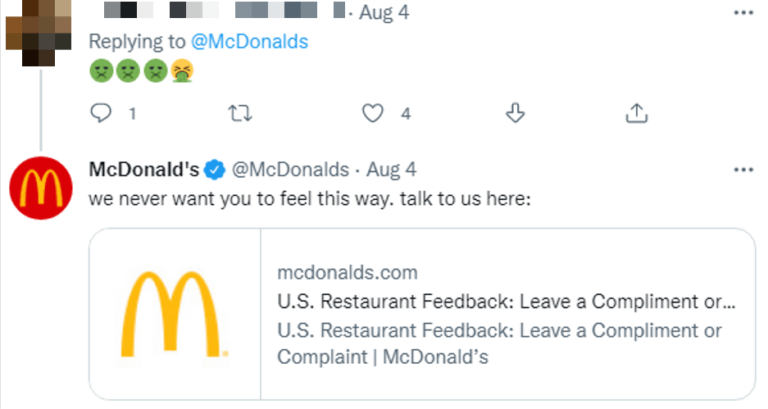Click the downvote arrow icon
Image resolution: width=768 pixels, height=409 pixels.
pos(516,114)
